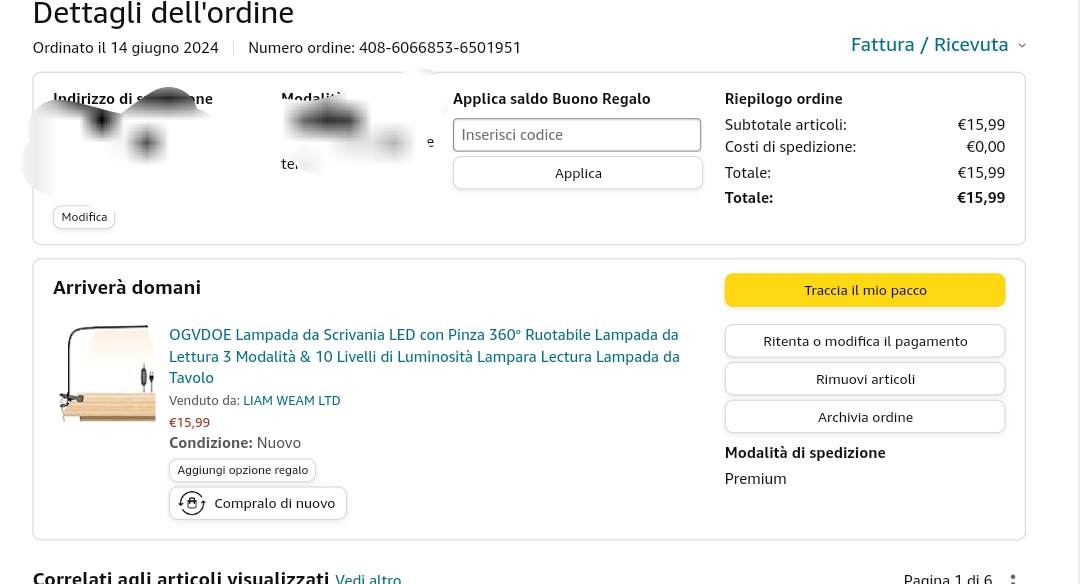Click the Pagina 1 di 6 indicator
Viewport: 1080px width, 584px height.
[947, 579]
